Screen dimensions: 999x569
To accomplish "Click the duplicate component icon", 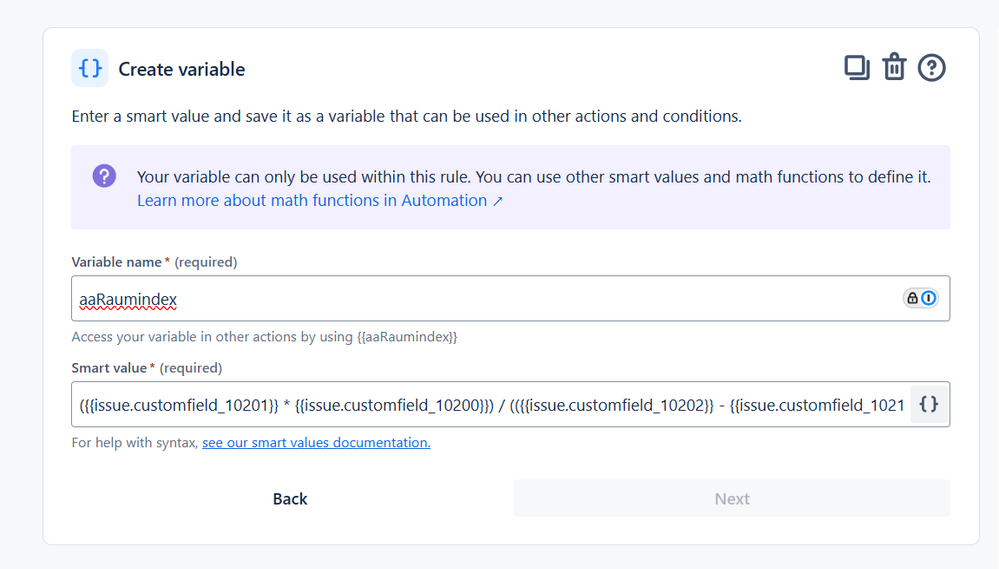I will pyautogui.click(x=857, y=68).
